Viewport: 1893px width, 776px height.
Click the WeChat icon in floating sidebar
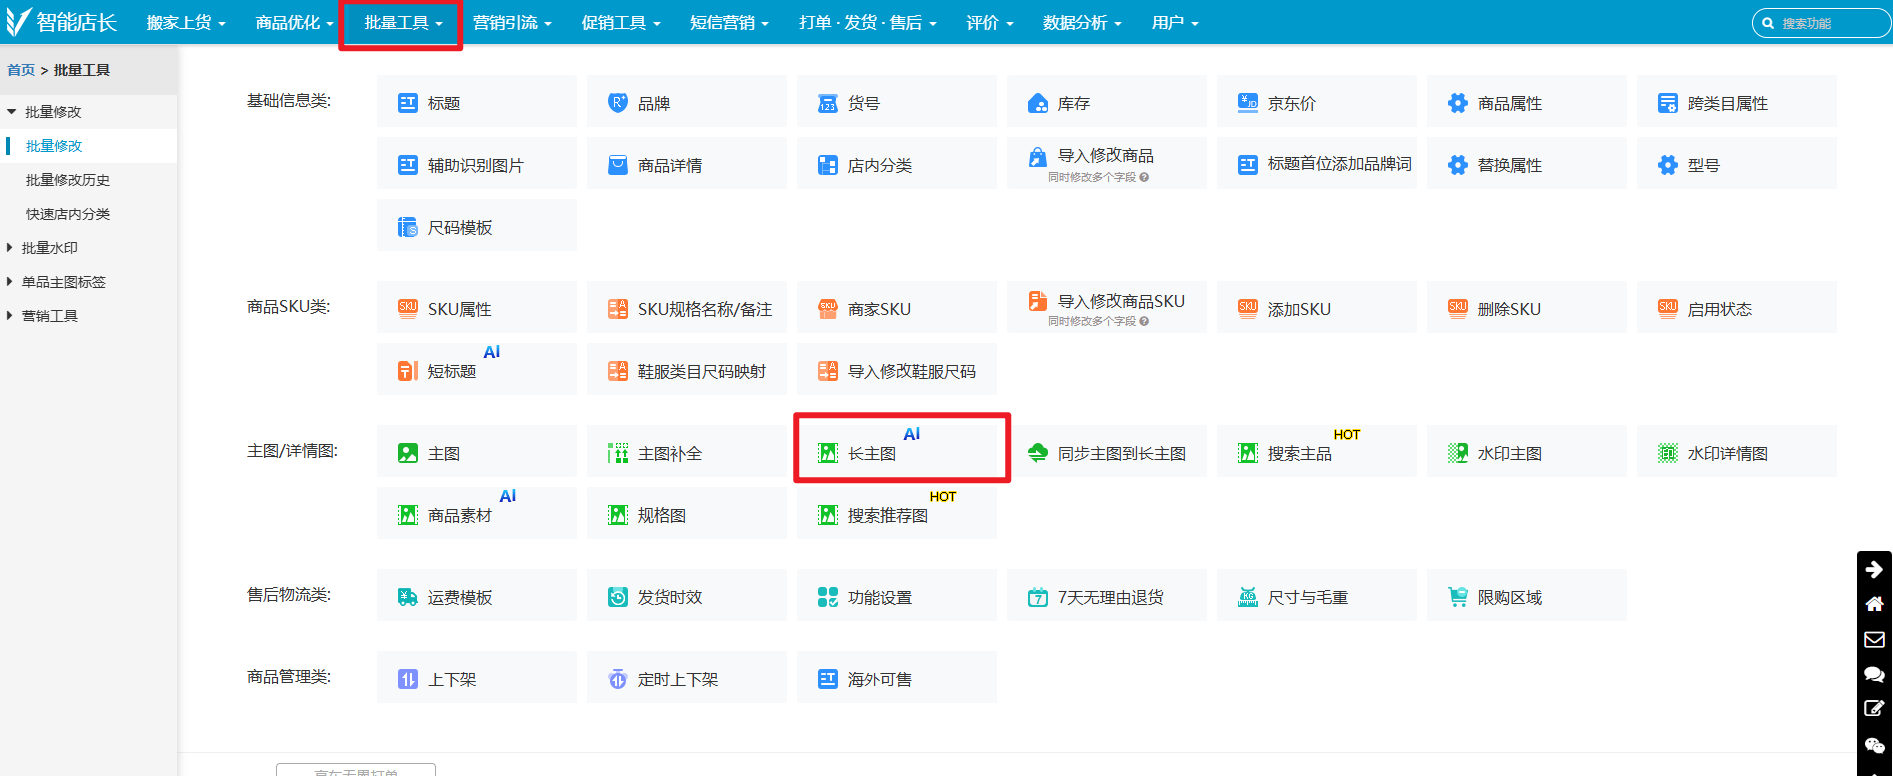[x=1874, y=745]
